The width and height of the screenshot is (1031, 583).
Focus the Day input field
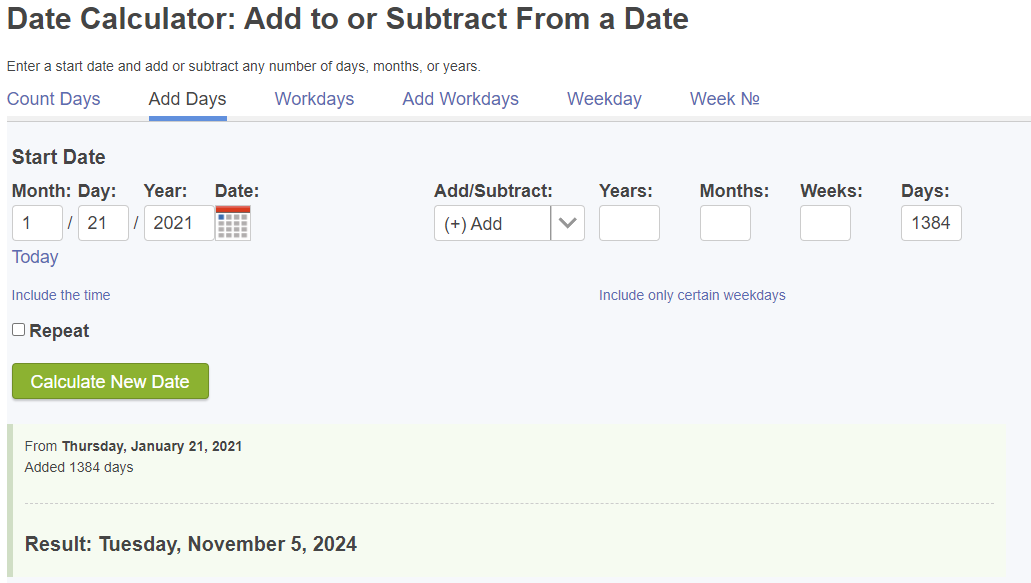[103, 223]
